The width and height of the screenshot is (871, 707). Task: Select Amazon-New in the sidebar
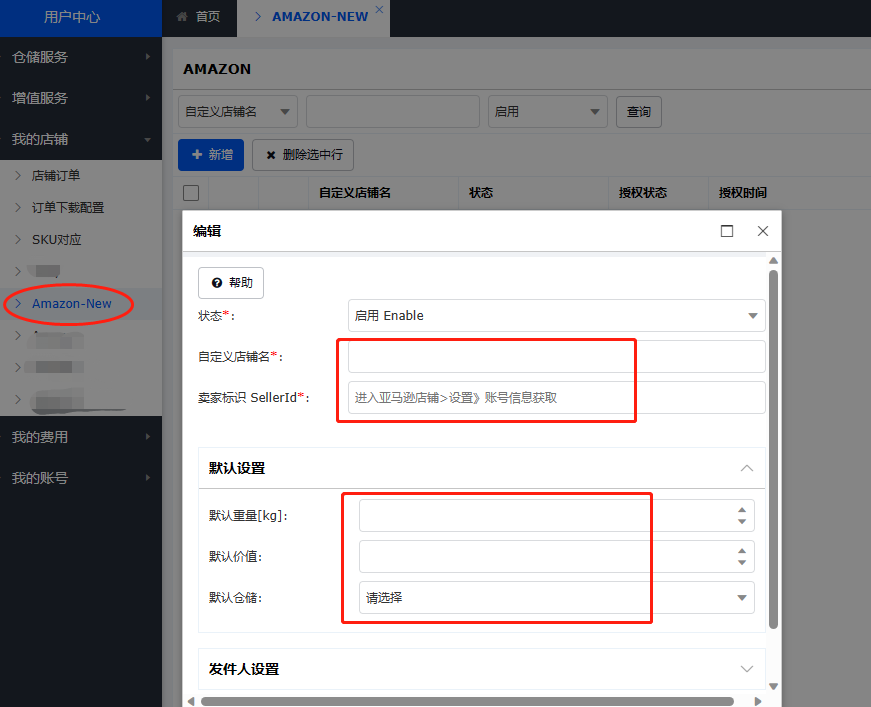71,304
